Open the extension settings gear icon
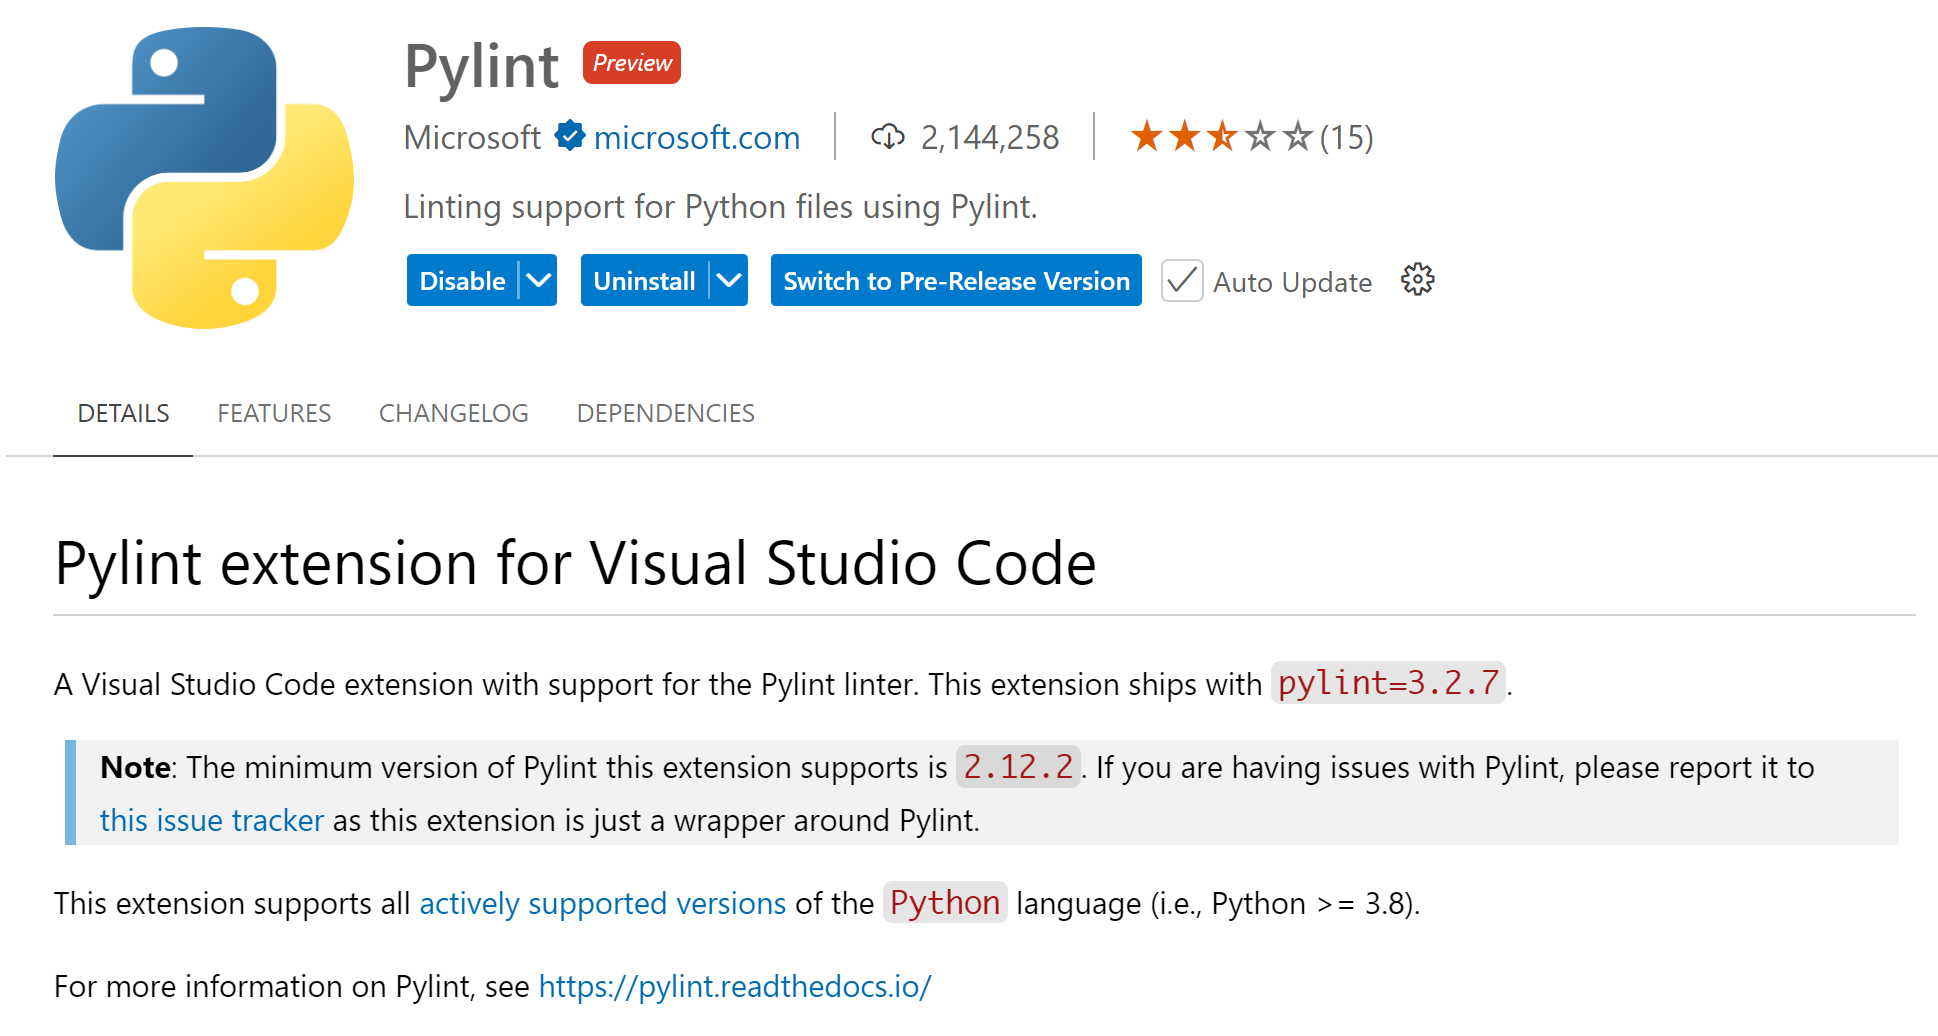 (x=1417, y=280)
